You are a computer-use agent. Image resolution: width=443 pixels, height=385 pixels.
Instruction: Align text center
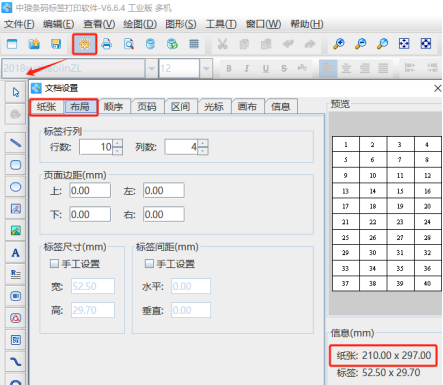point(346,69)
